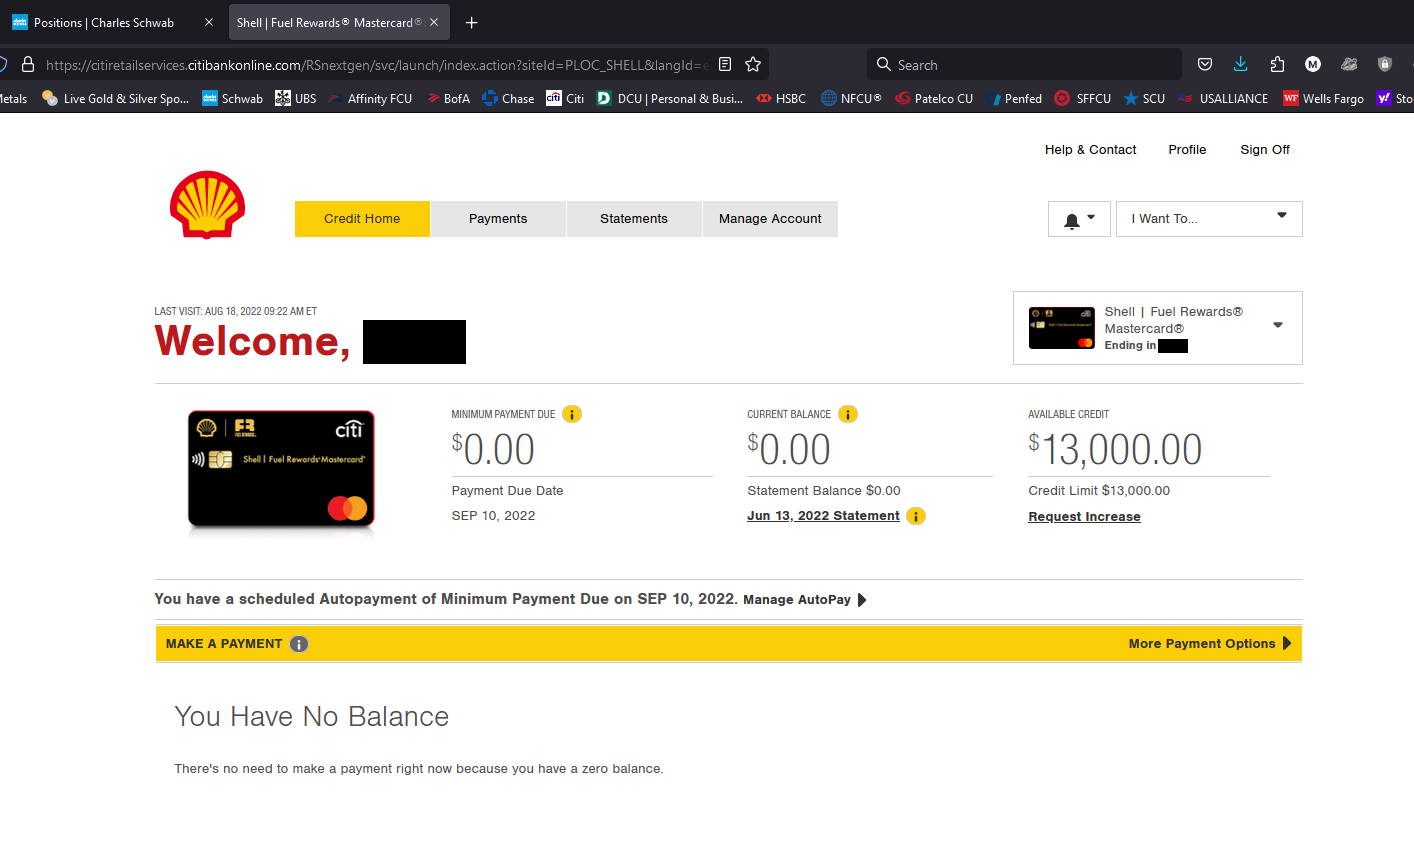
Task: Click the padlock site security icon
Action: [x=26, y=62]
